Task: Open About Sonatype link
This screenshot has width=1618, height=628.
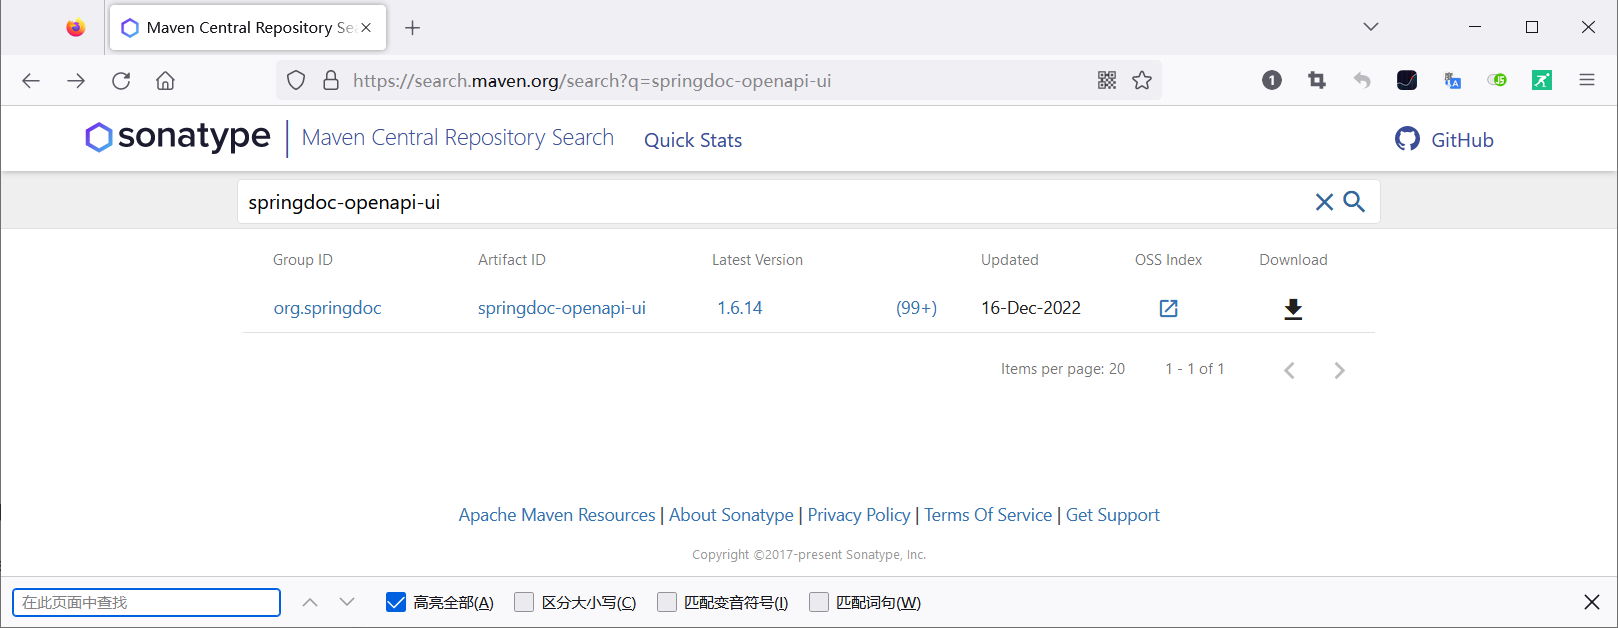Action: point(731,515)
